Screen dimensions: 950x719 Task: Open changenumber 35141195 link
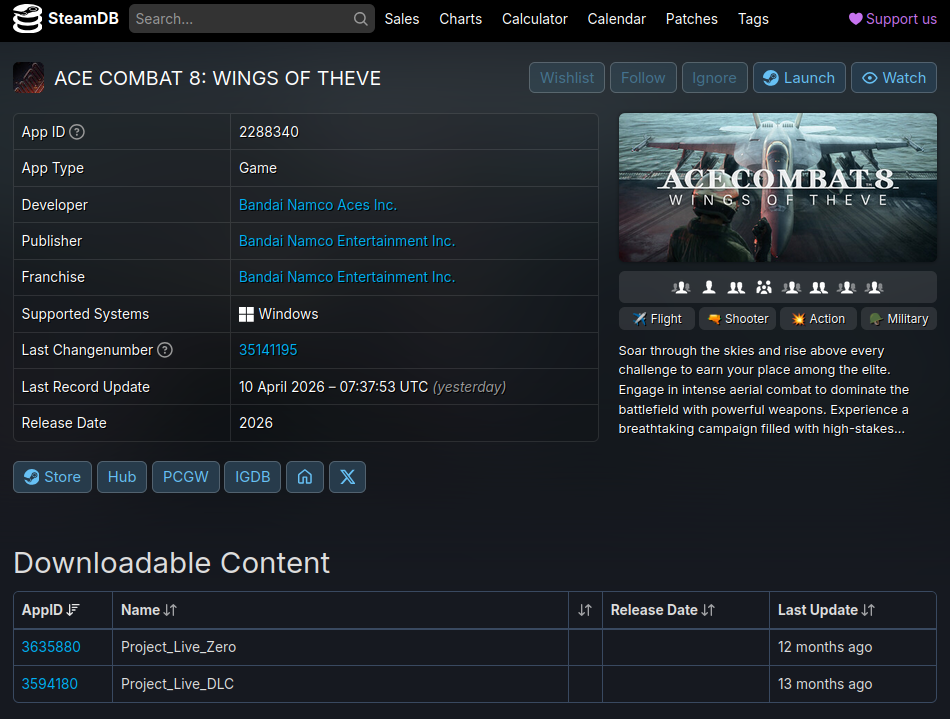pyautogui.click(x=268, y=350)
